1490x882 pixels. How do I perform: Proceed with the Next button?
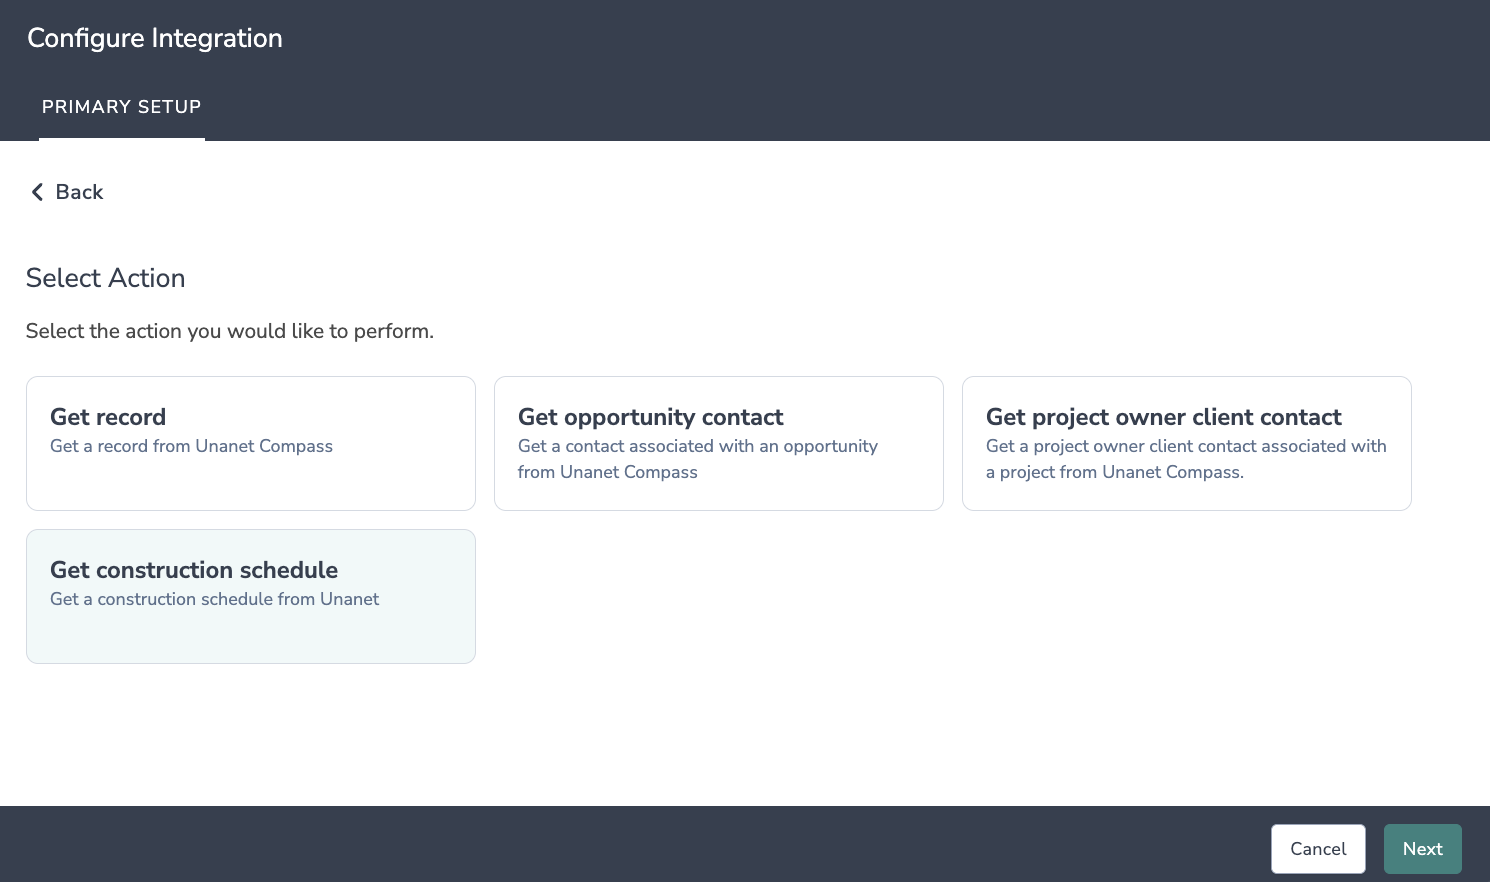click(x=1422, y=849)
